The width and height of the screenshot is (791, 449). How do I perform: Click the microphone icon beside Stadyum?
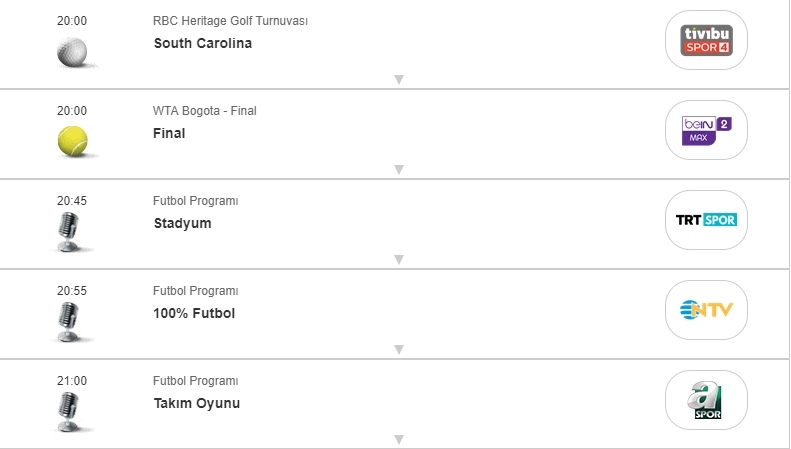tap(68, 232)
